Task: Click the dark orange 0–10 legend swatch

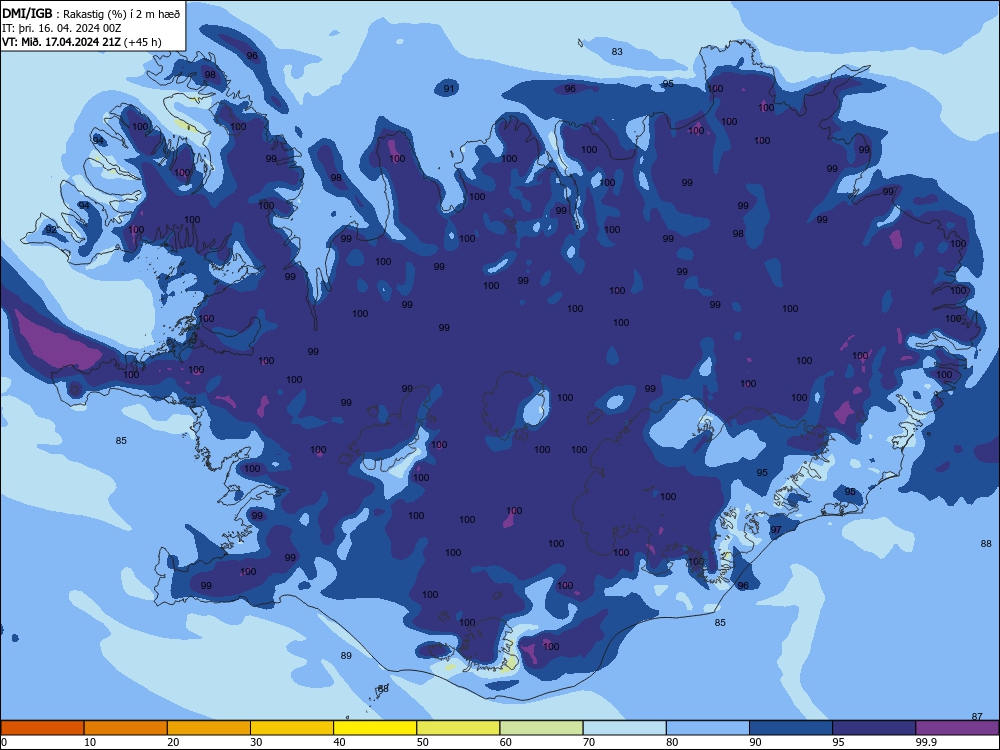Action: point(42,728)
